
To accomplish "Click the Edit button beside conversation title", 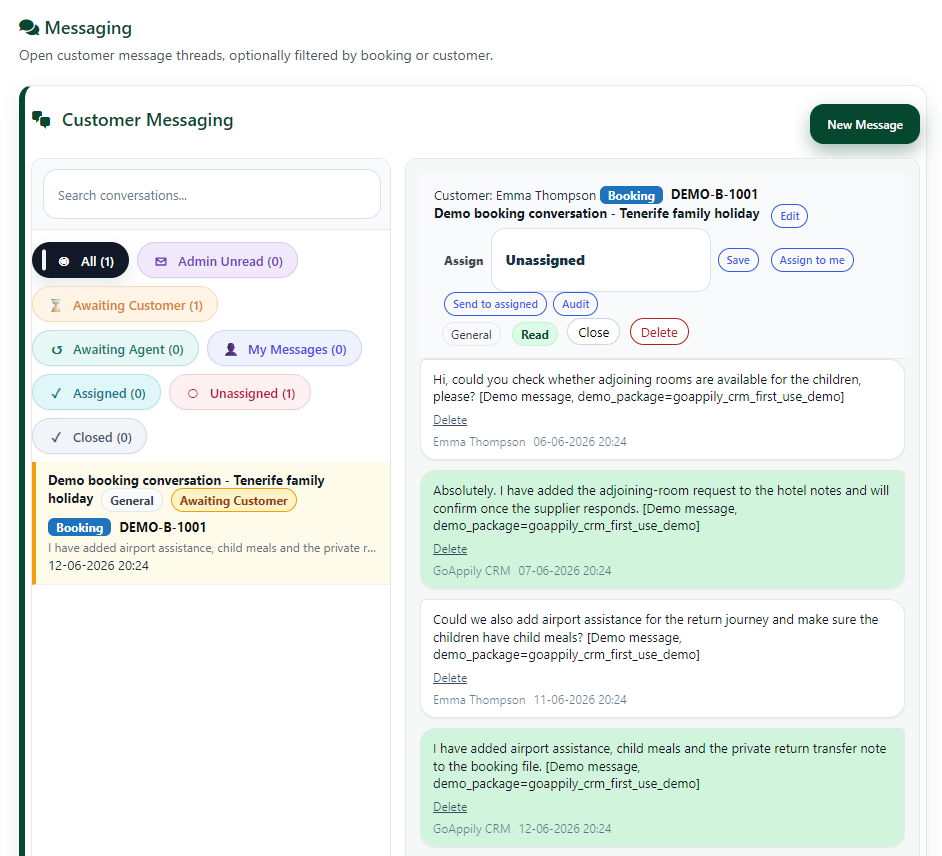I will [789, 216].
